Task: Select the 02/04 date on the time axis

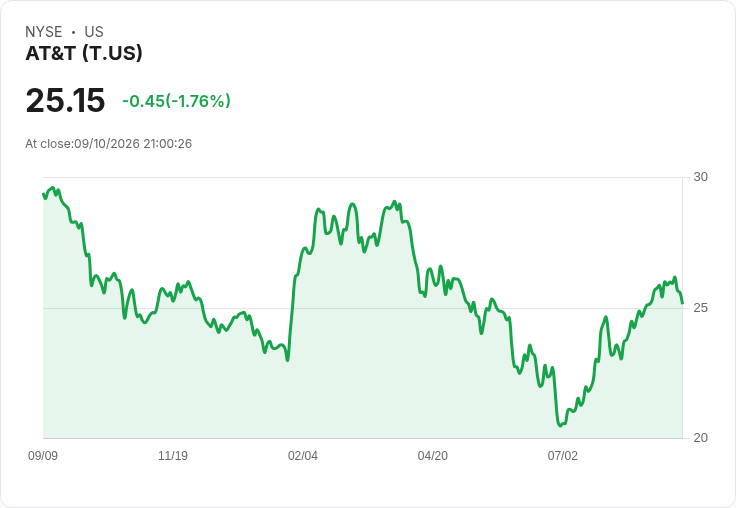Action: point(303,456)
